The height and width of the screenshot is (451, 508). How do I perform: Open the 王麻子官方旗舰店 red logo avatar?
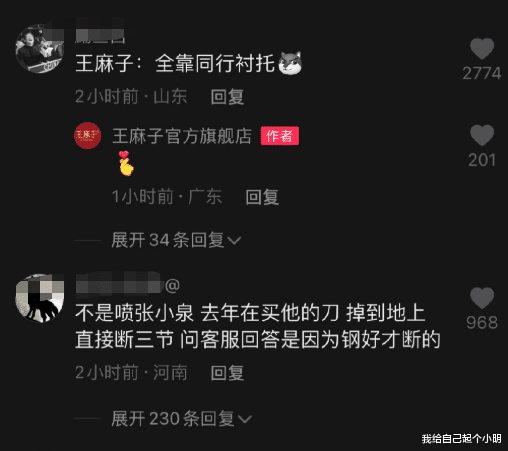tap(87, 135)
